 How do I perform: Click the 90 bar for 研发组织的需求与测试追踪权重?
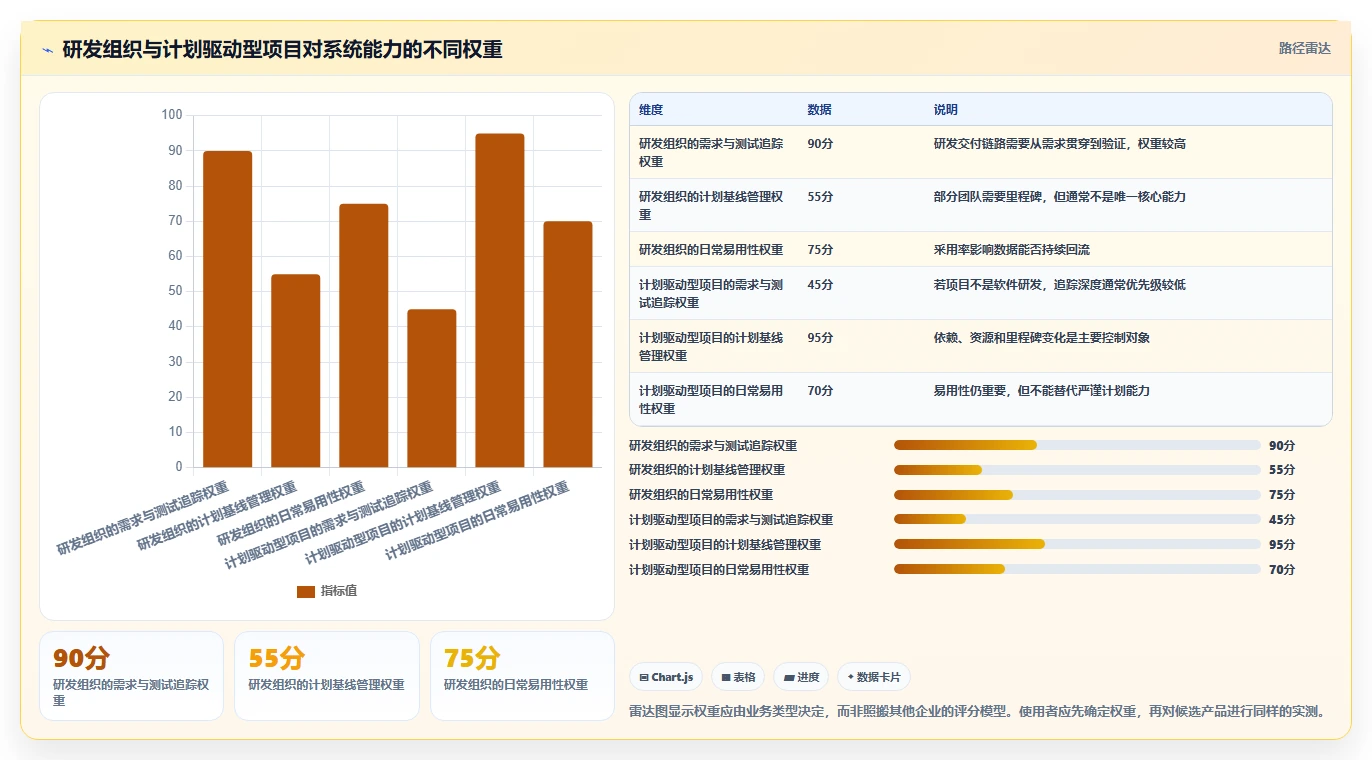(228, 309)
